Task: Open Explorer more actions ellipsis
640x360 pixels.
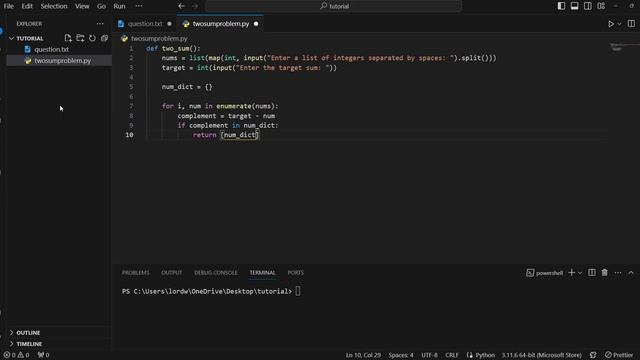Action: (x=100, y=24)
